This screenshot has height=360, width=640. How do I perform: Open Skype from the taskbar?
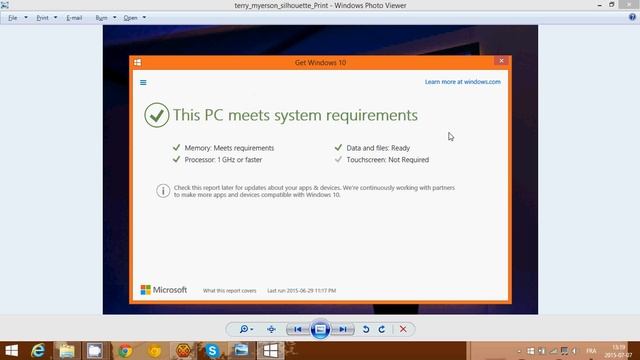pyautogui.click(x=212, y=351)
